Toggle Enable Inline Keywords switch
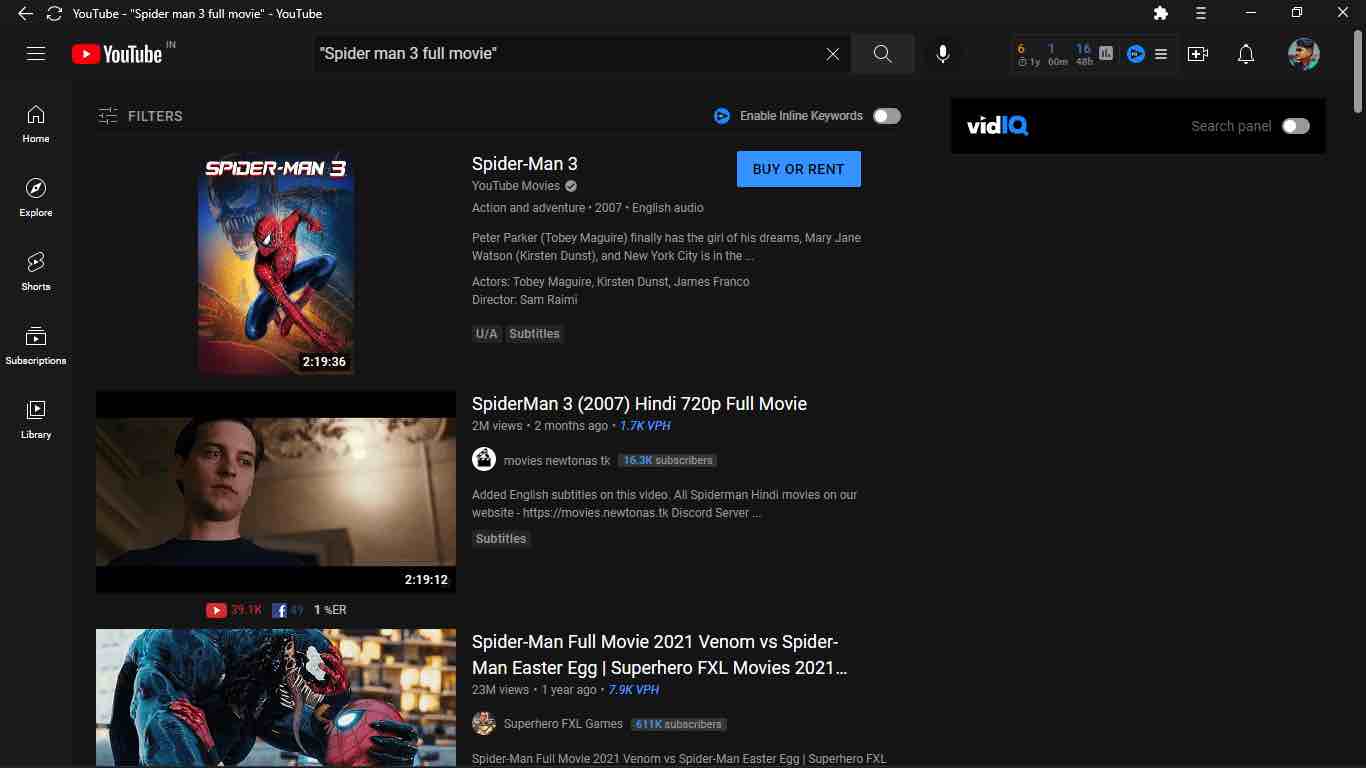The height and width of the screenshot is (768, 1366). click(887, 116)
